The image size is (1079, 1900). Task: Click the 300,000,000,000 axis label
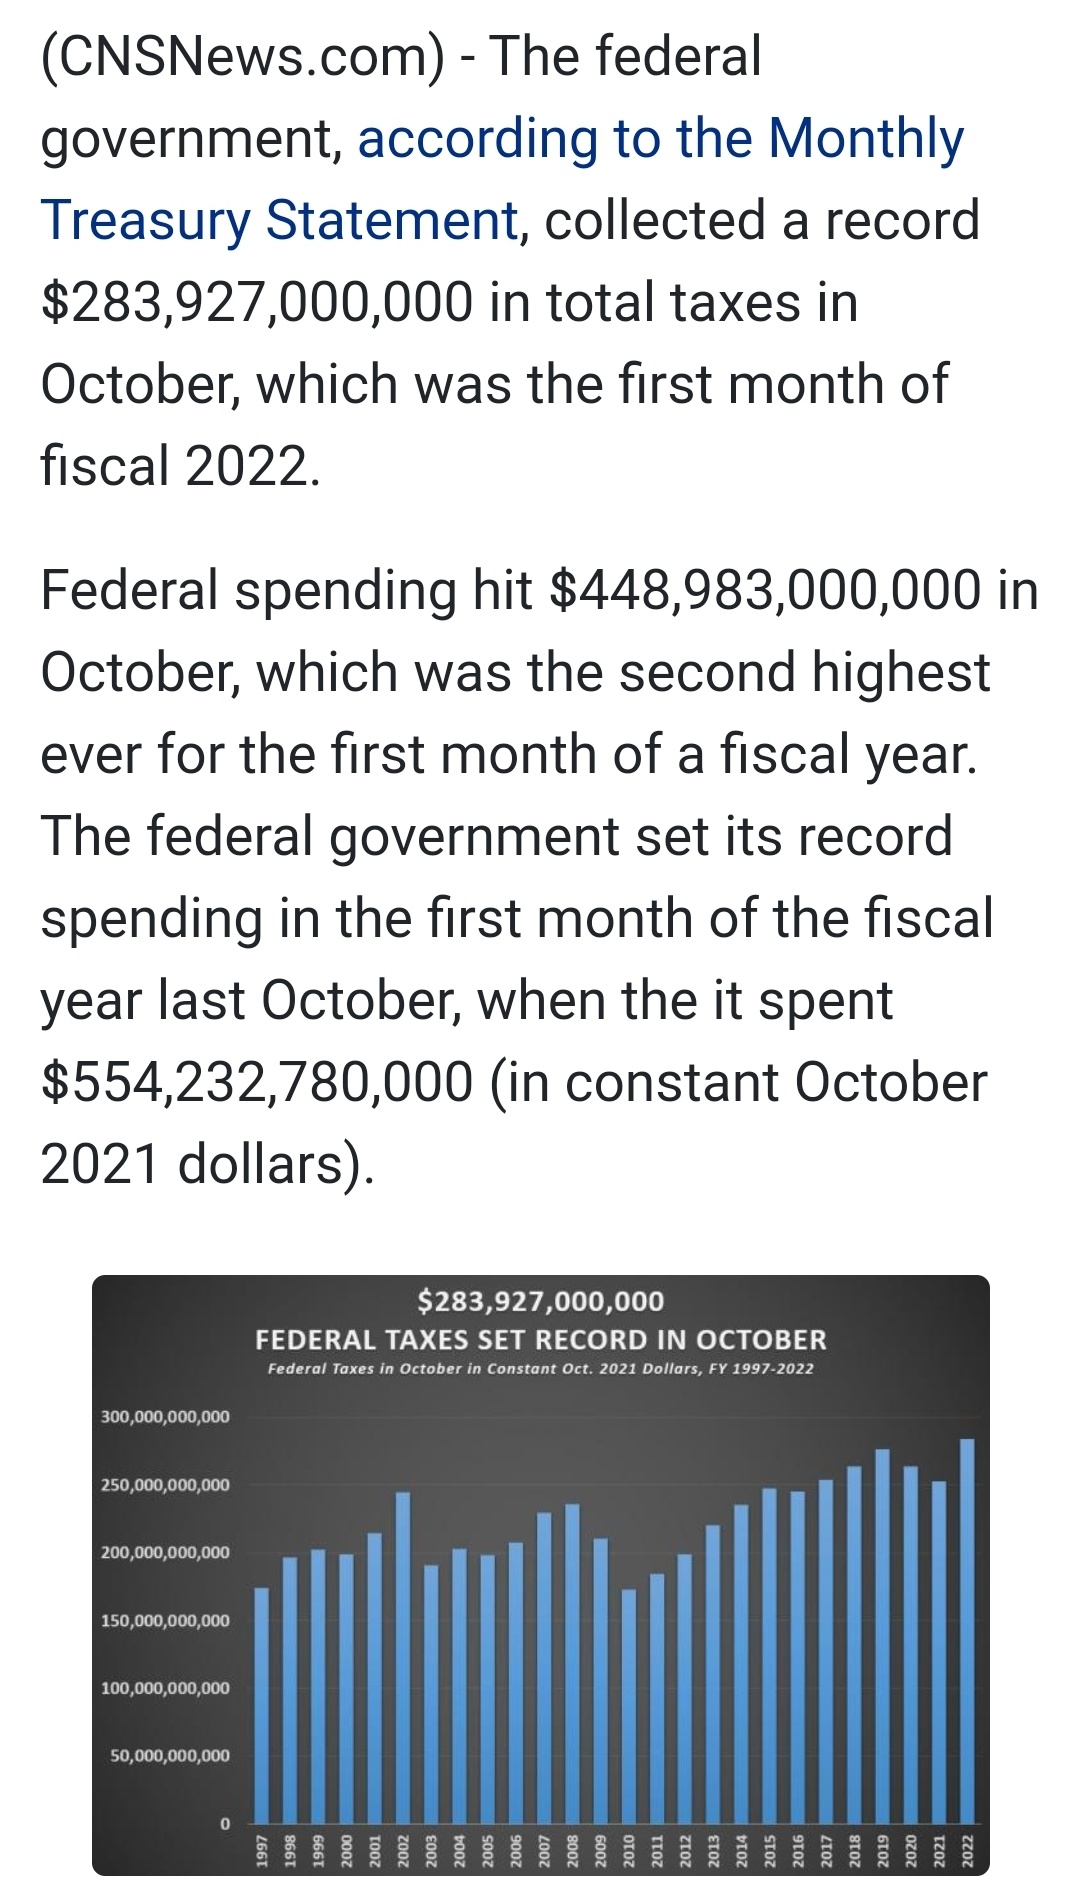click(166, 1417)
